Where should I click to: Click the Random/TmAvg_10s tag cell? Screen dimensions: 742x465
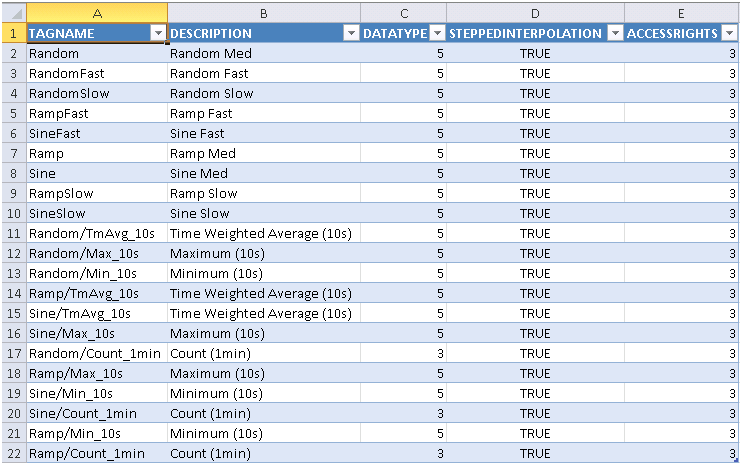point(96,233)
